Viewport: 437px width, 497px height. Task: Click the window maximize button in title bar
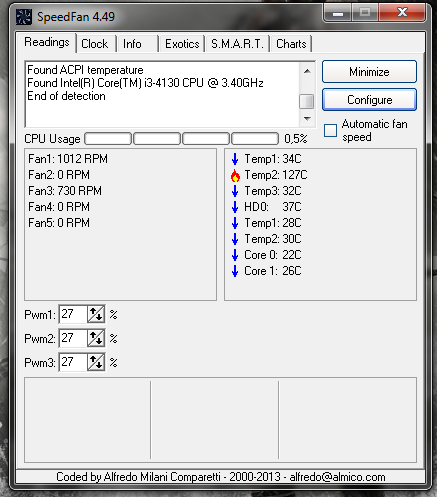click(x=365, y=13)
